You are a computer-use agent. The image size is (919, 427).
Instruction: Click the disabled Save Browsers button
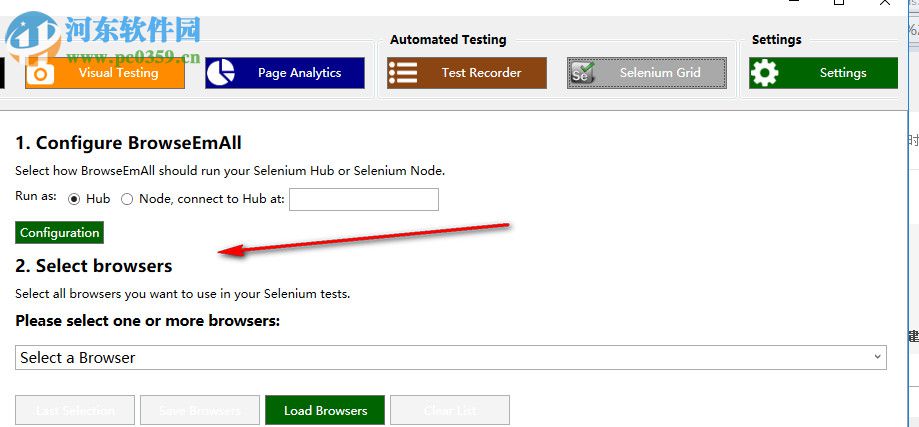pyautogui.click(x=200, y=410)
